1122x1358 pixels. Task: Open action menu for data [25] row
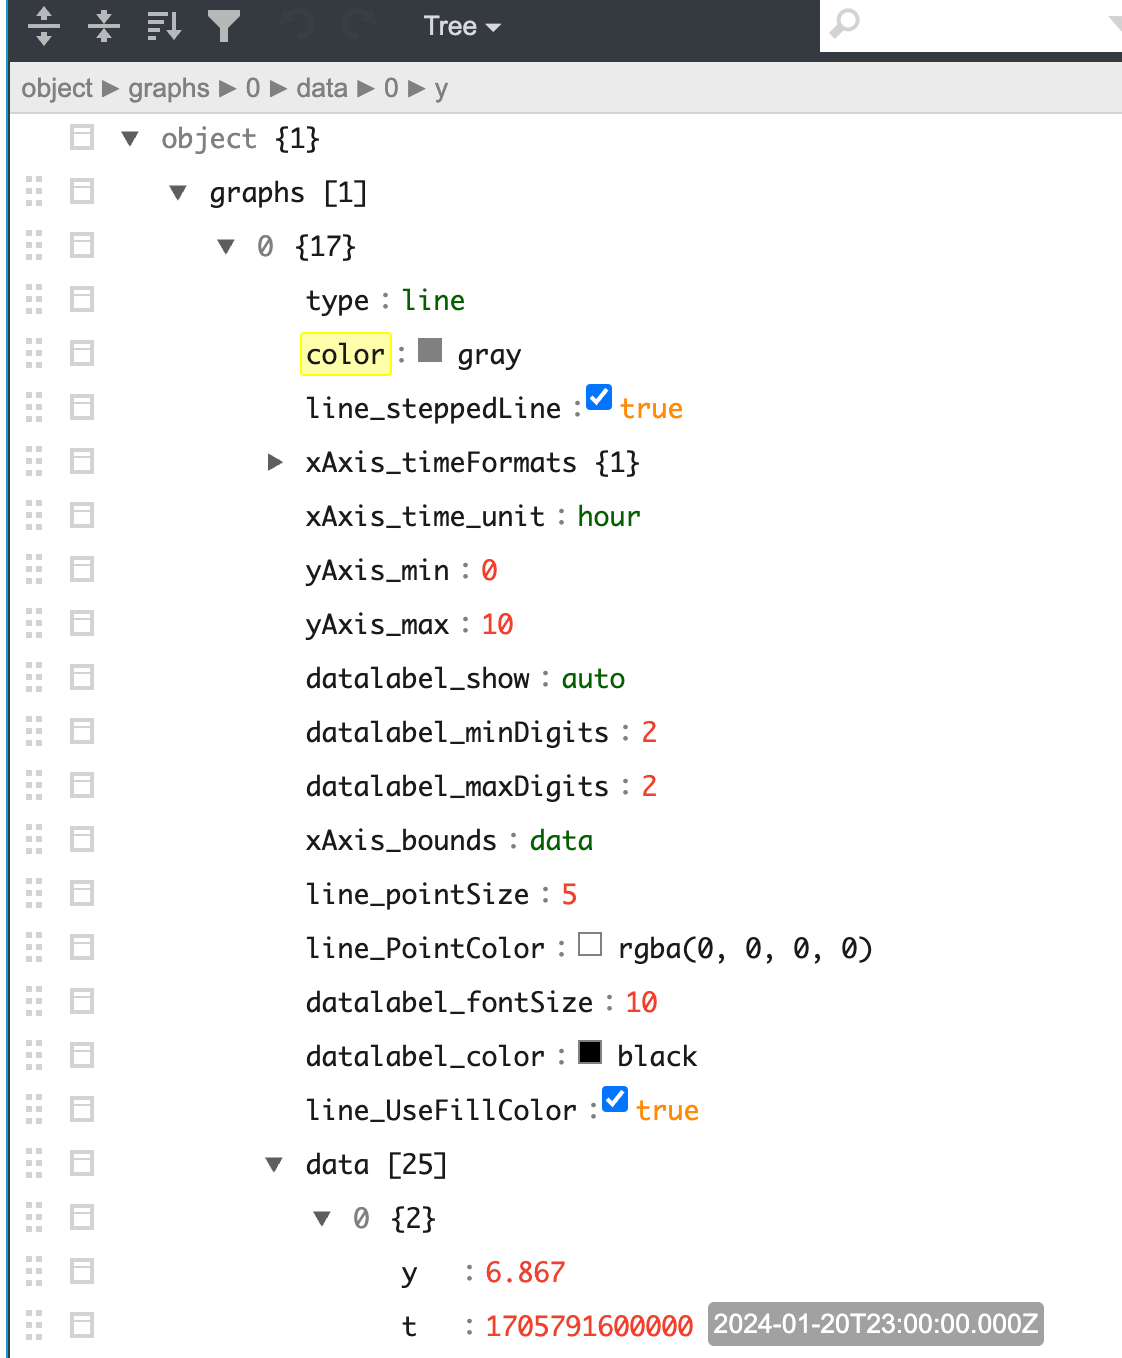click(x=82, y=1163)
